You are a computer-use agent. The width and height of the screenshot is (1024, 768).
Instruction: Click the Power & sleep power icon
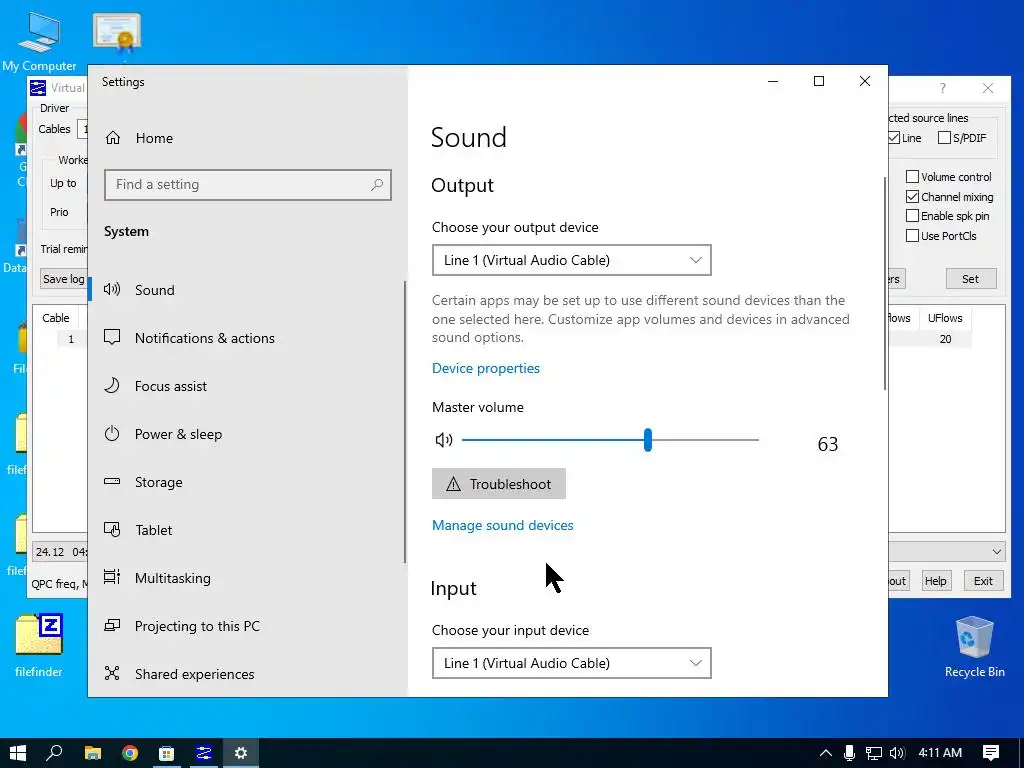pyautogui.click(x=112, y=434)
